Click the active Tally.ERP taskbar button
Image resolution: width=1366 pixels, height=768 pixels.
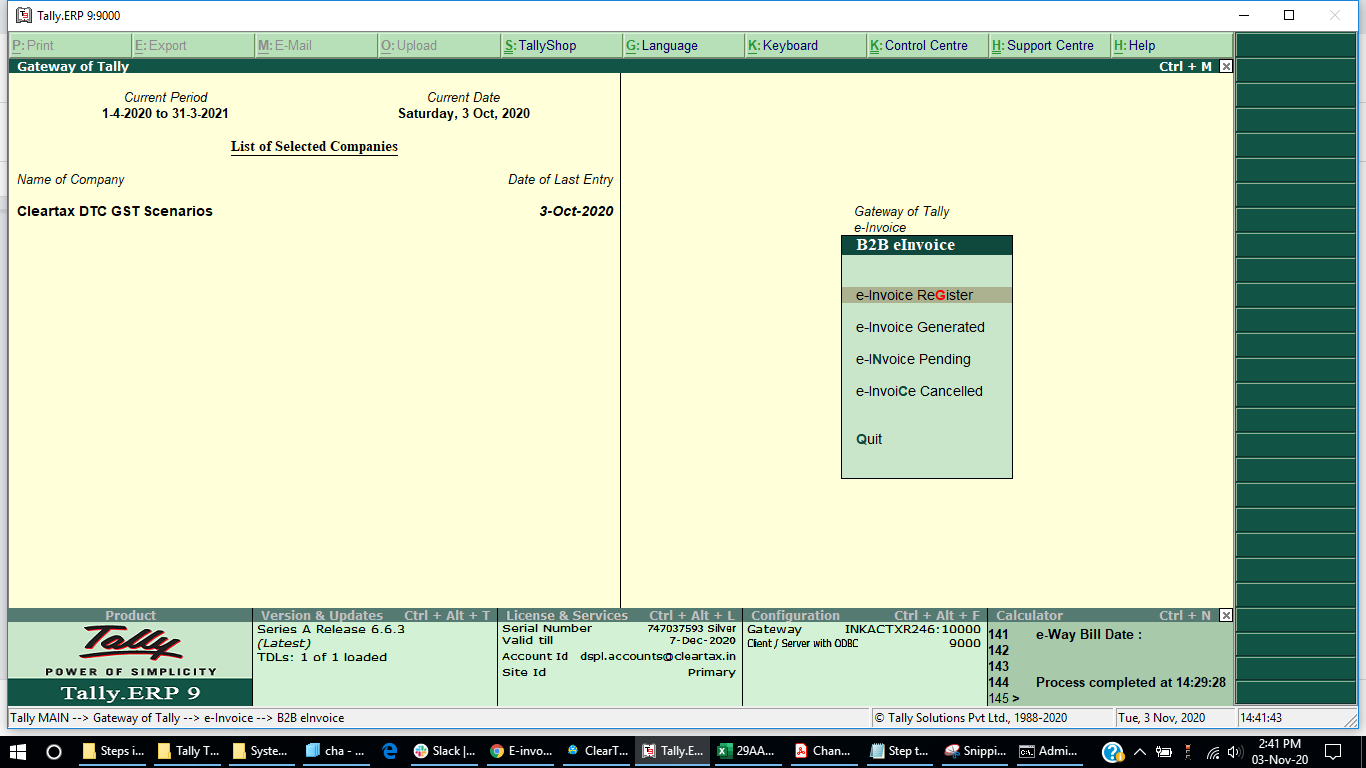[672, 751]
